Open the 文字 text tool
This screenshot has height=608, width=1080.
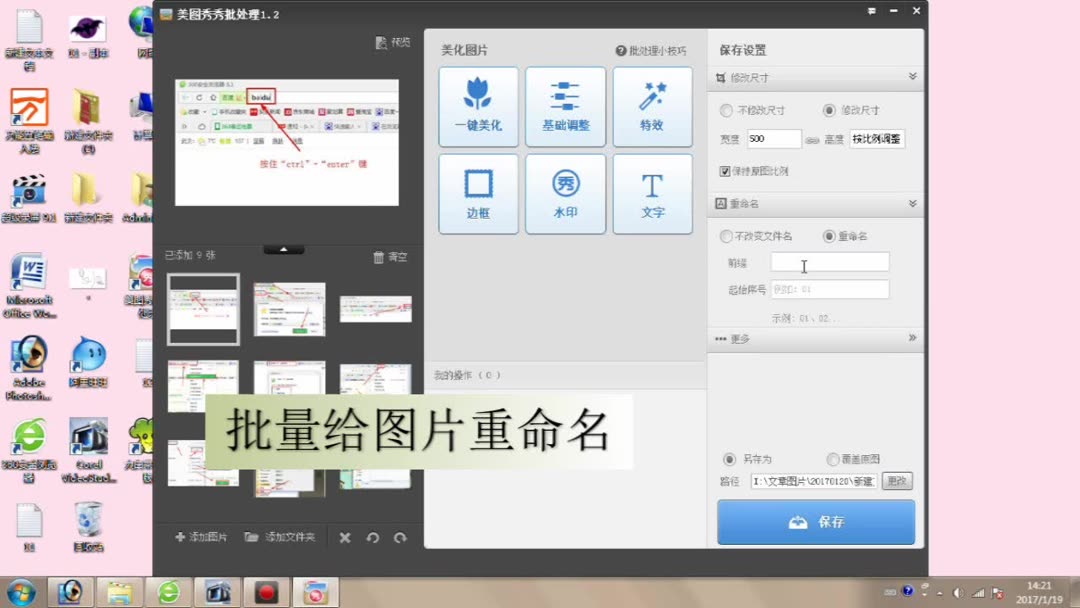[652, 193]
